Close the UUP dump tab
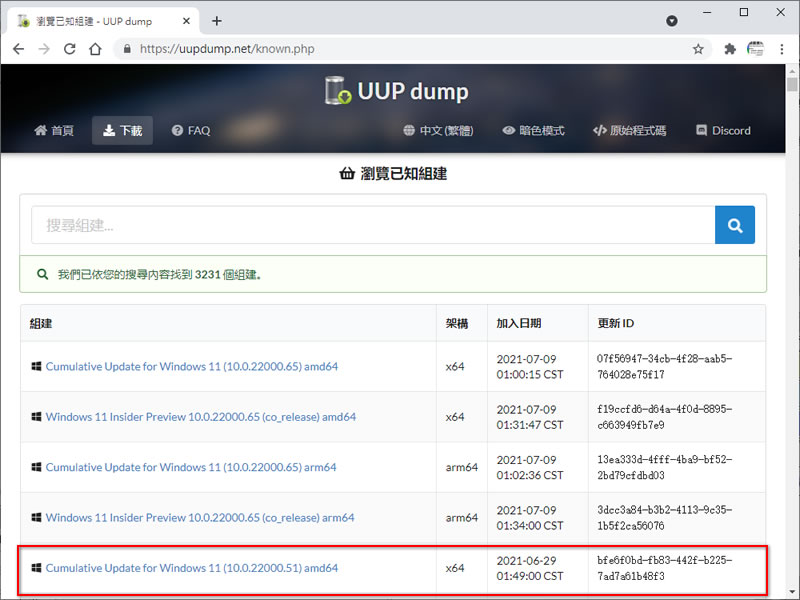Image resolution: width=800 pixels, height=600 pixels. pos(186,21)
